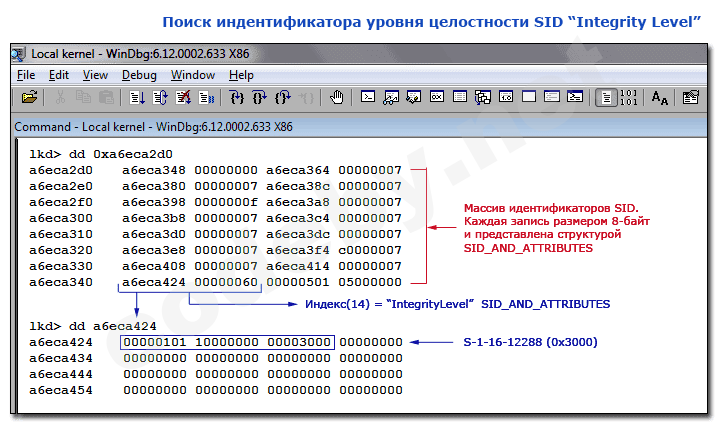Open the View menu
721x425 pixels.
click(95, 75)
